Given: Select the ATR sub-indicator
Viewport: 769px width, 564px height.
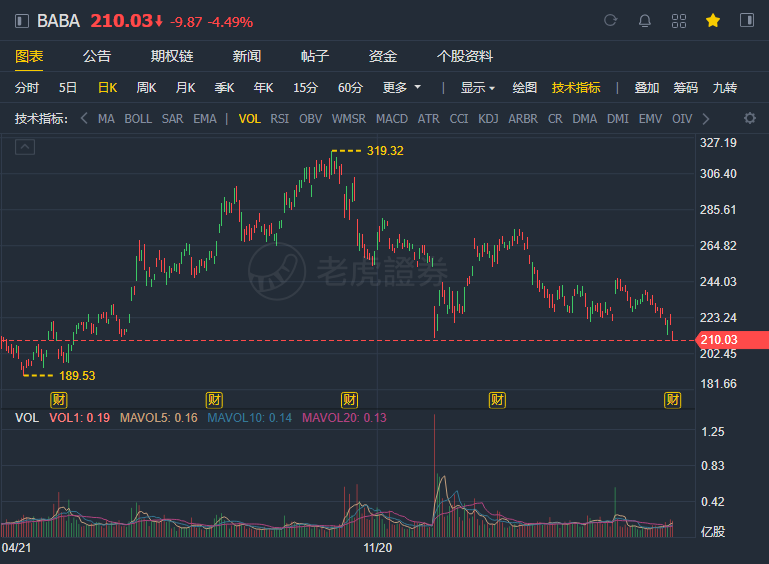Looking at the screenshot, I should pyautogui.click(x=429, y=119).
